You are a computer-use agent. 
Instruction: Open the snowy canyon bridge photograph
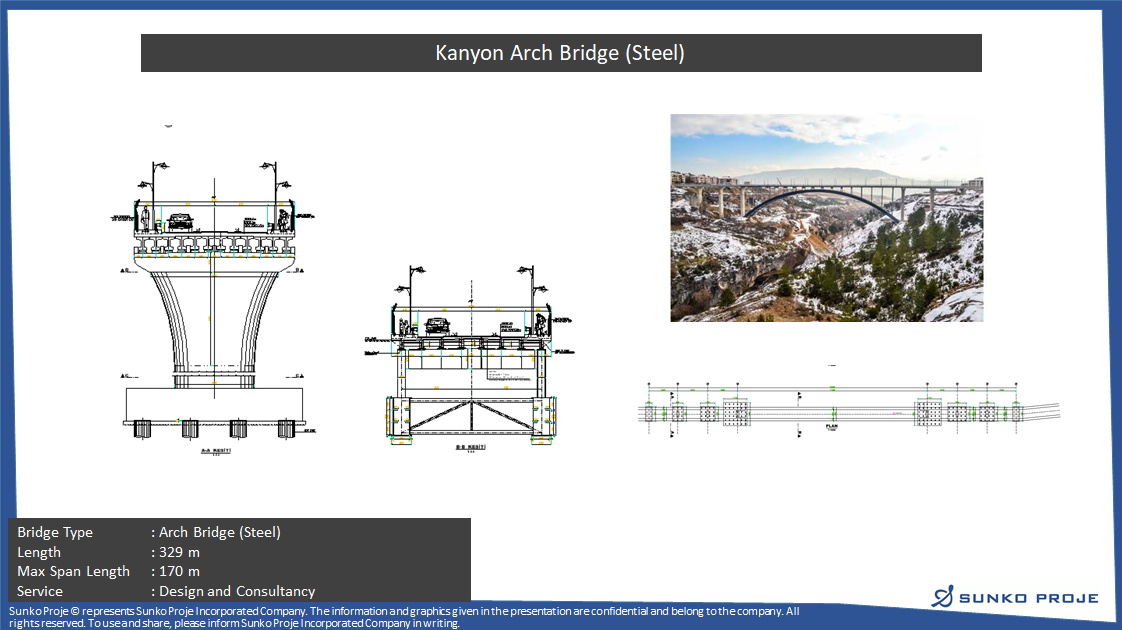826,217
